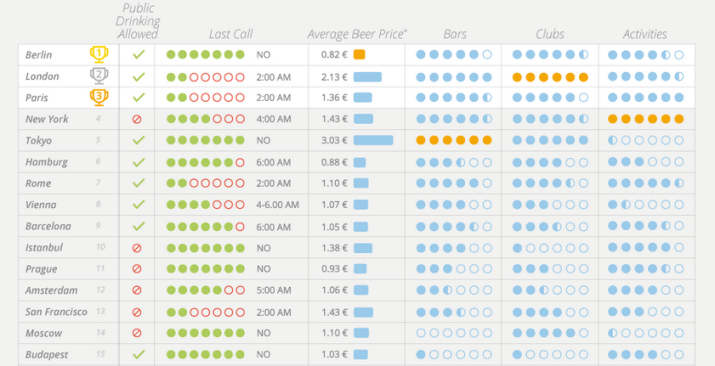
Task: Click New York's orange Activities rating dots
Action: (x=646, y=119)
